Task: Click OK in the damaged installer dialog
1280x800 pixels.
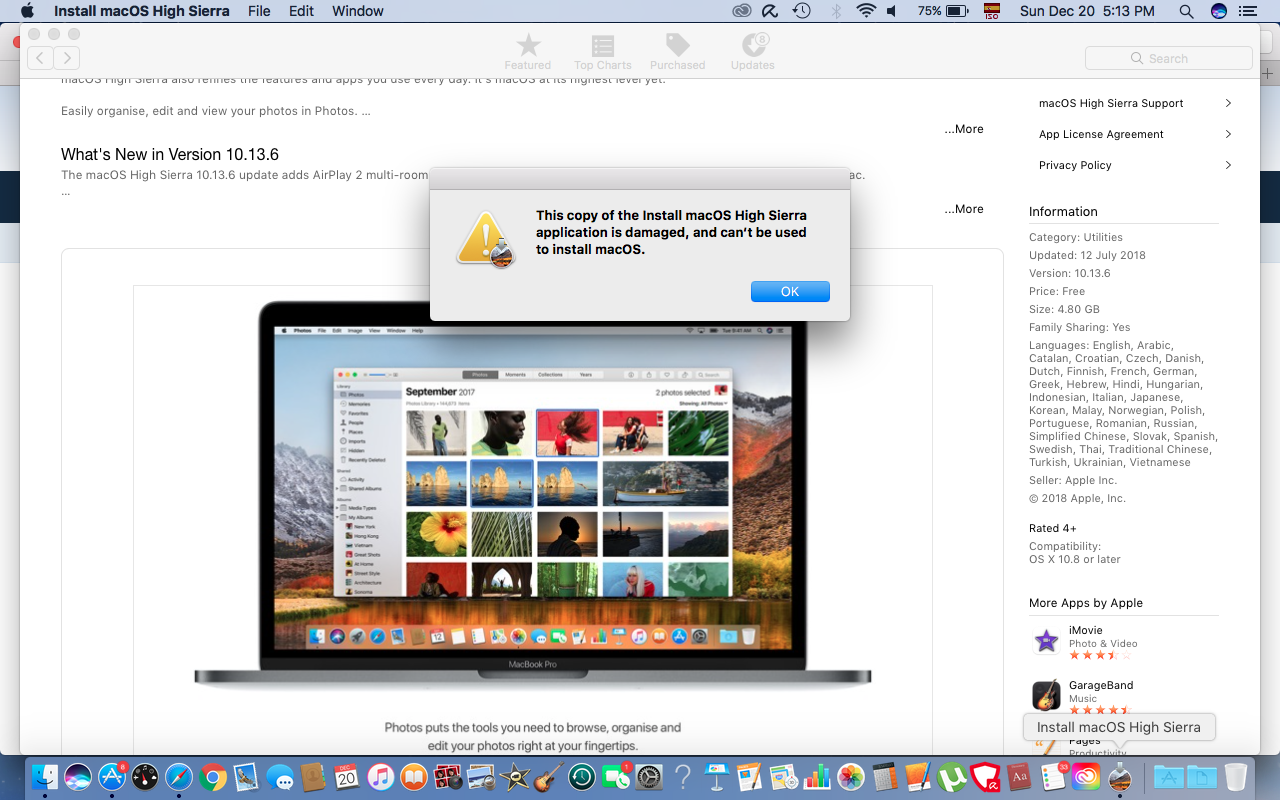Action: [x=790, y=291]
